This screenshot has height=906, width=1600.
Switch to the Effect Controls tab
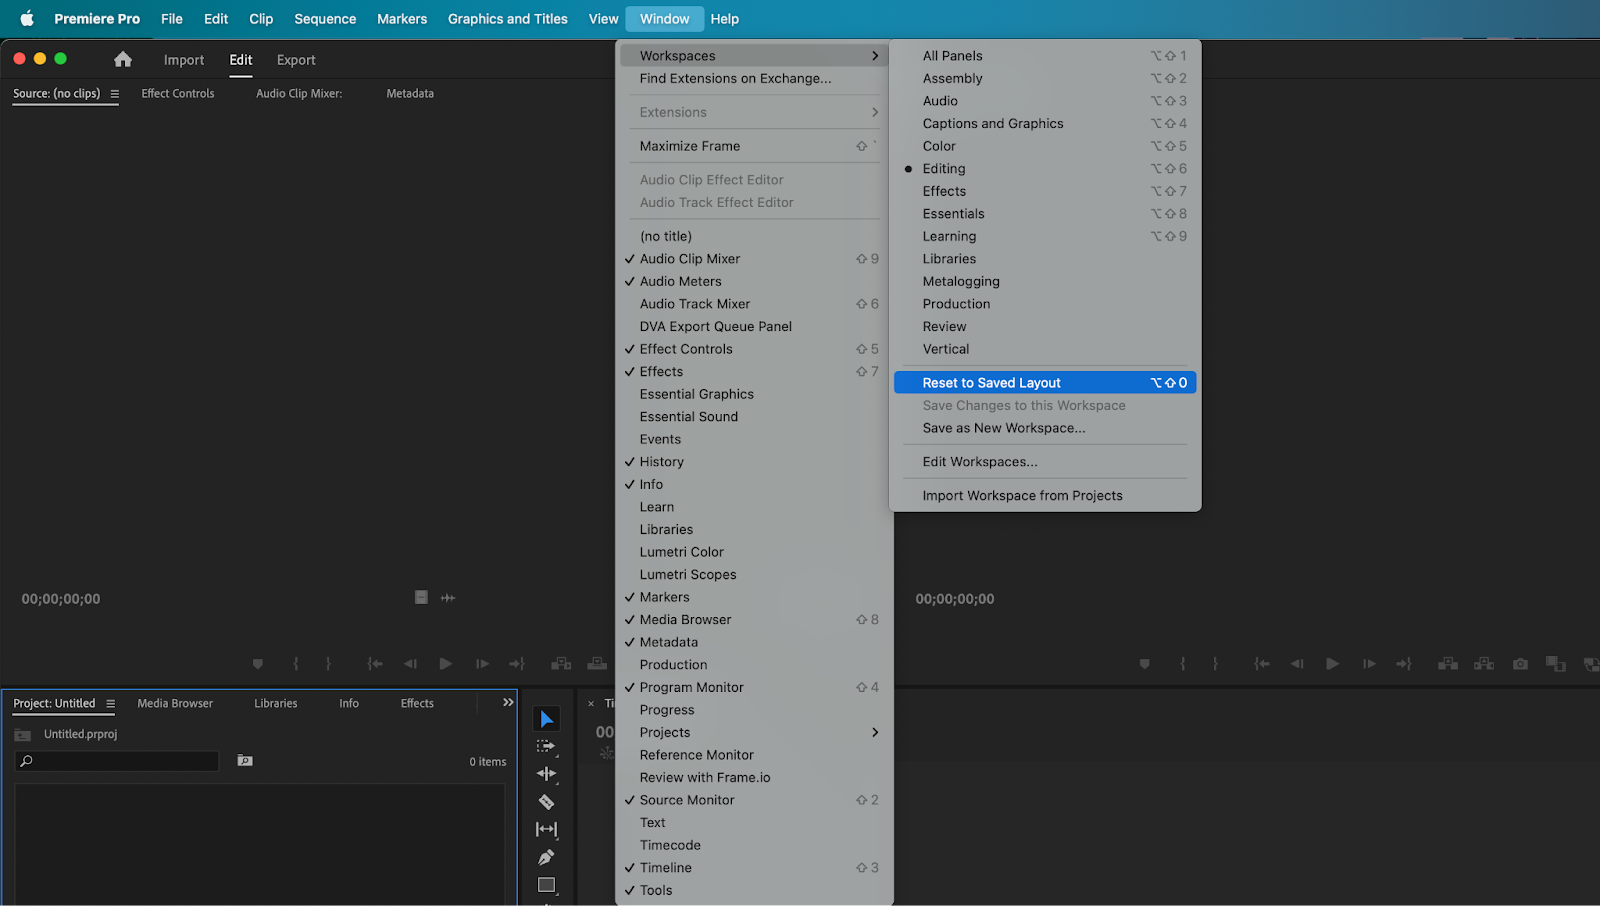(178, 93)
